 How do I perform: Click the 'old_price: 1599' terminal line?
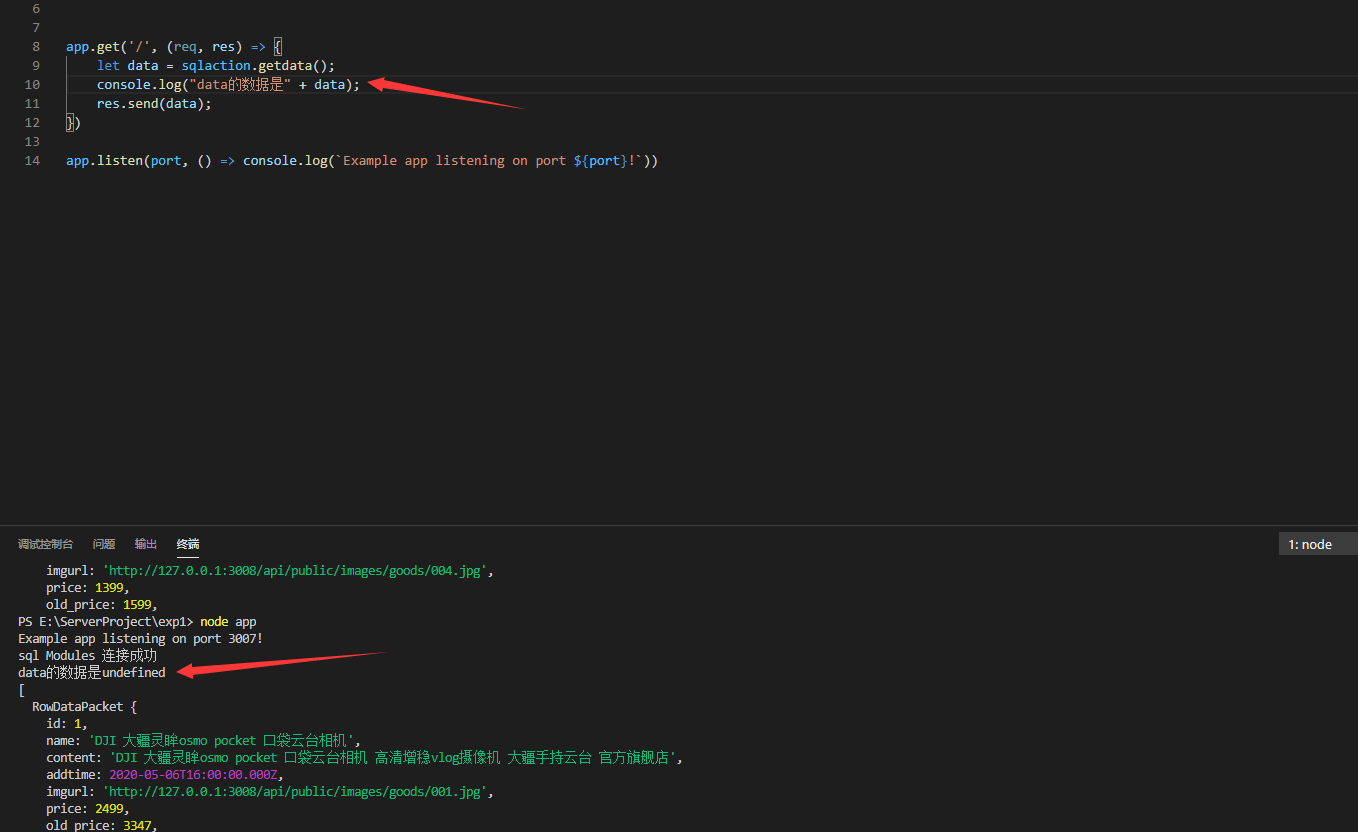[102, 605]
